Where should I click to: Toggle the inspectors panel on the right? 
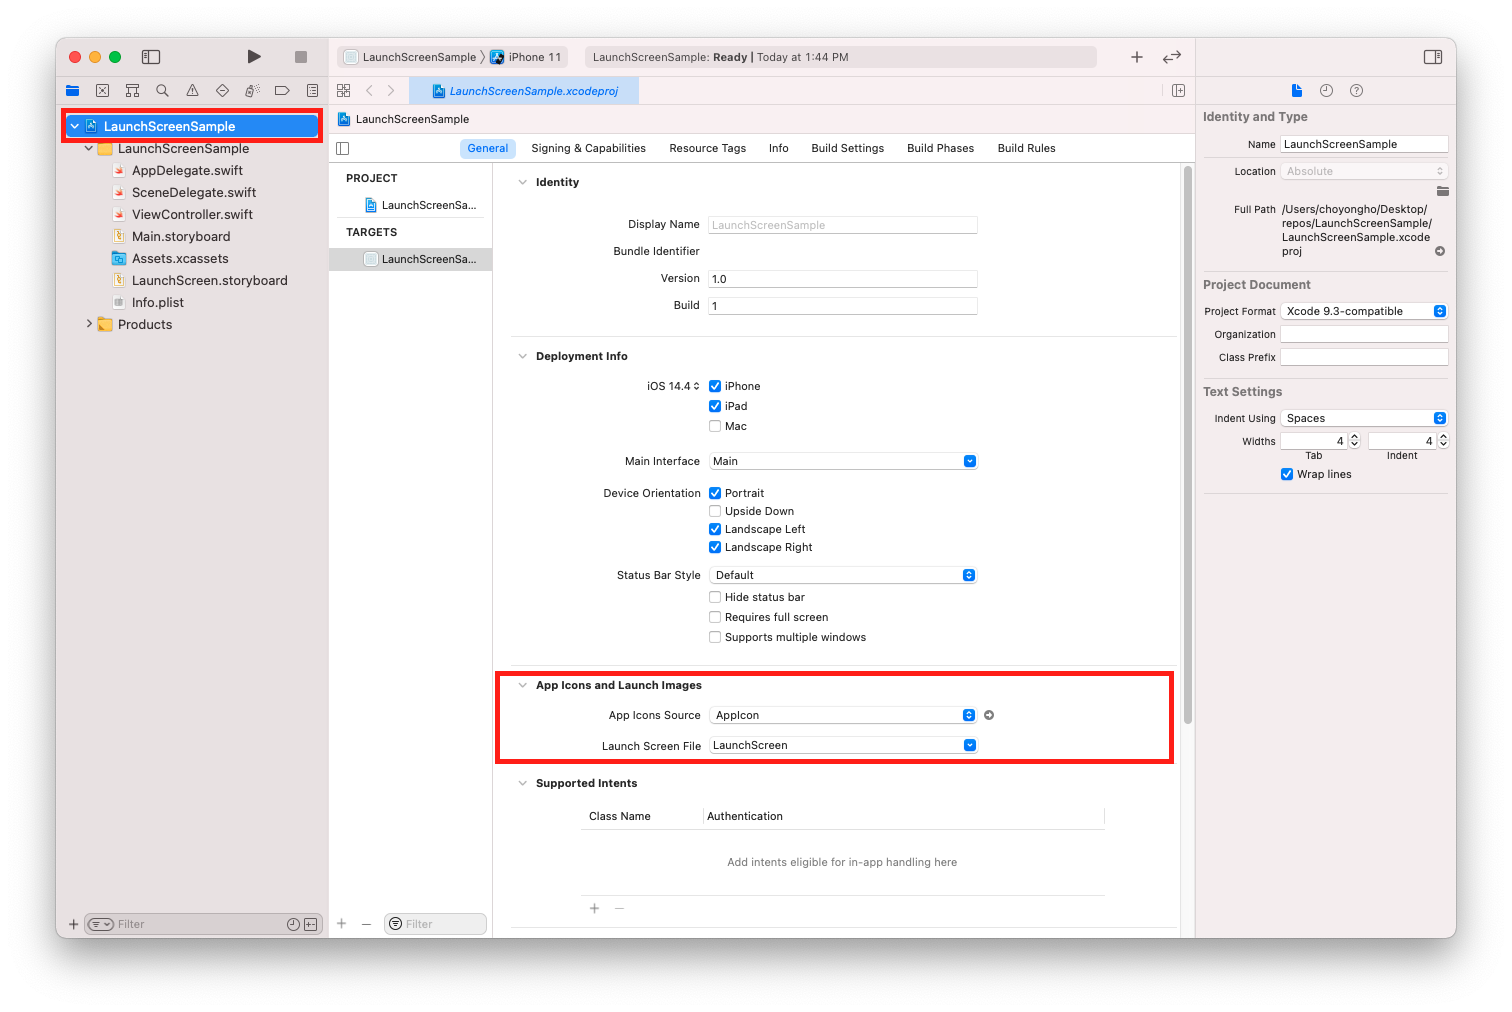(1433, 57)
